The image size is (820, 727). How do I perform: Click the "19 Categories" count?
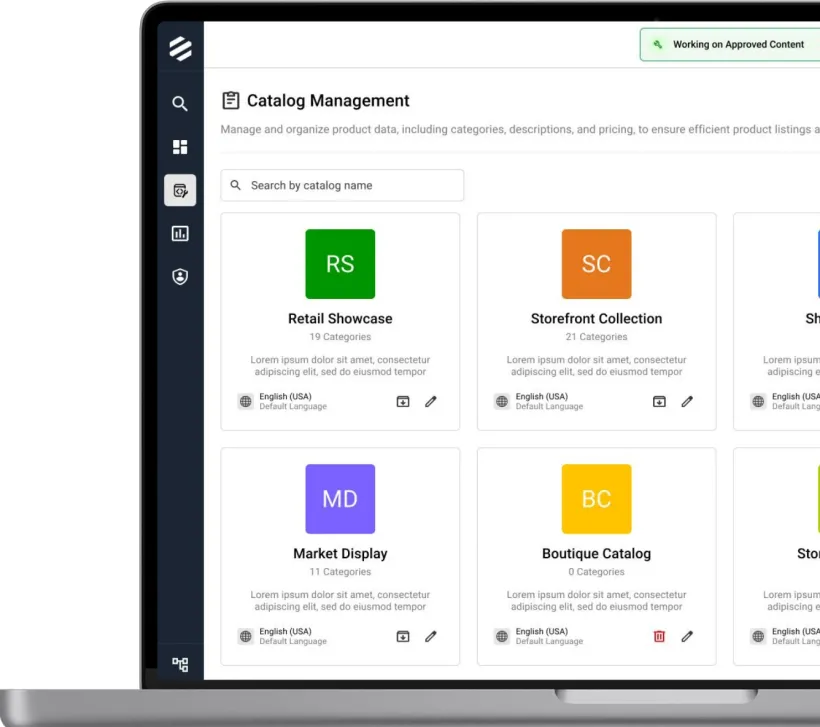point(340,337)
